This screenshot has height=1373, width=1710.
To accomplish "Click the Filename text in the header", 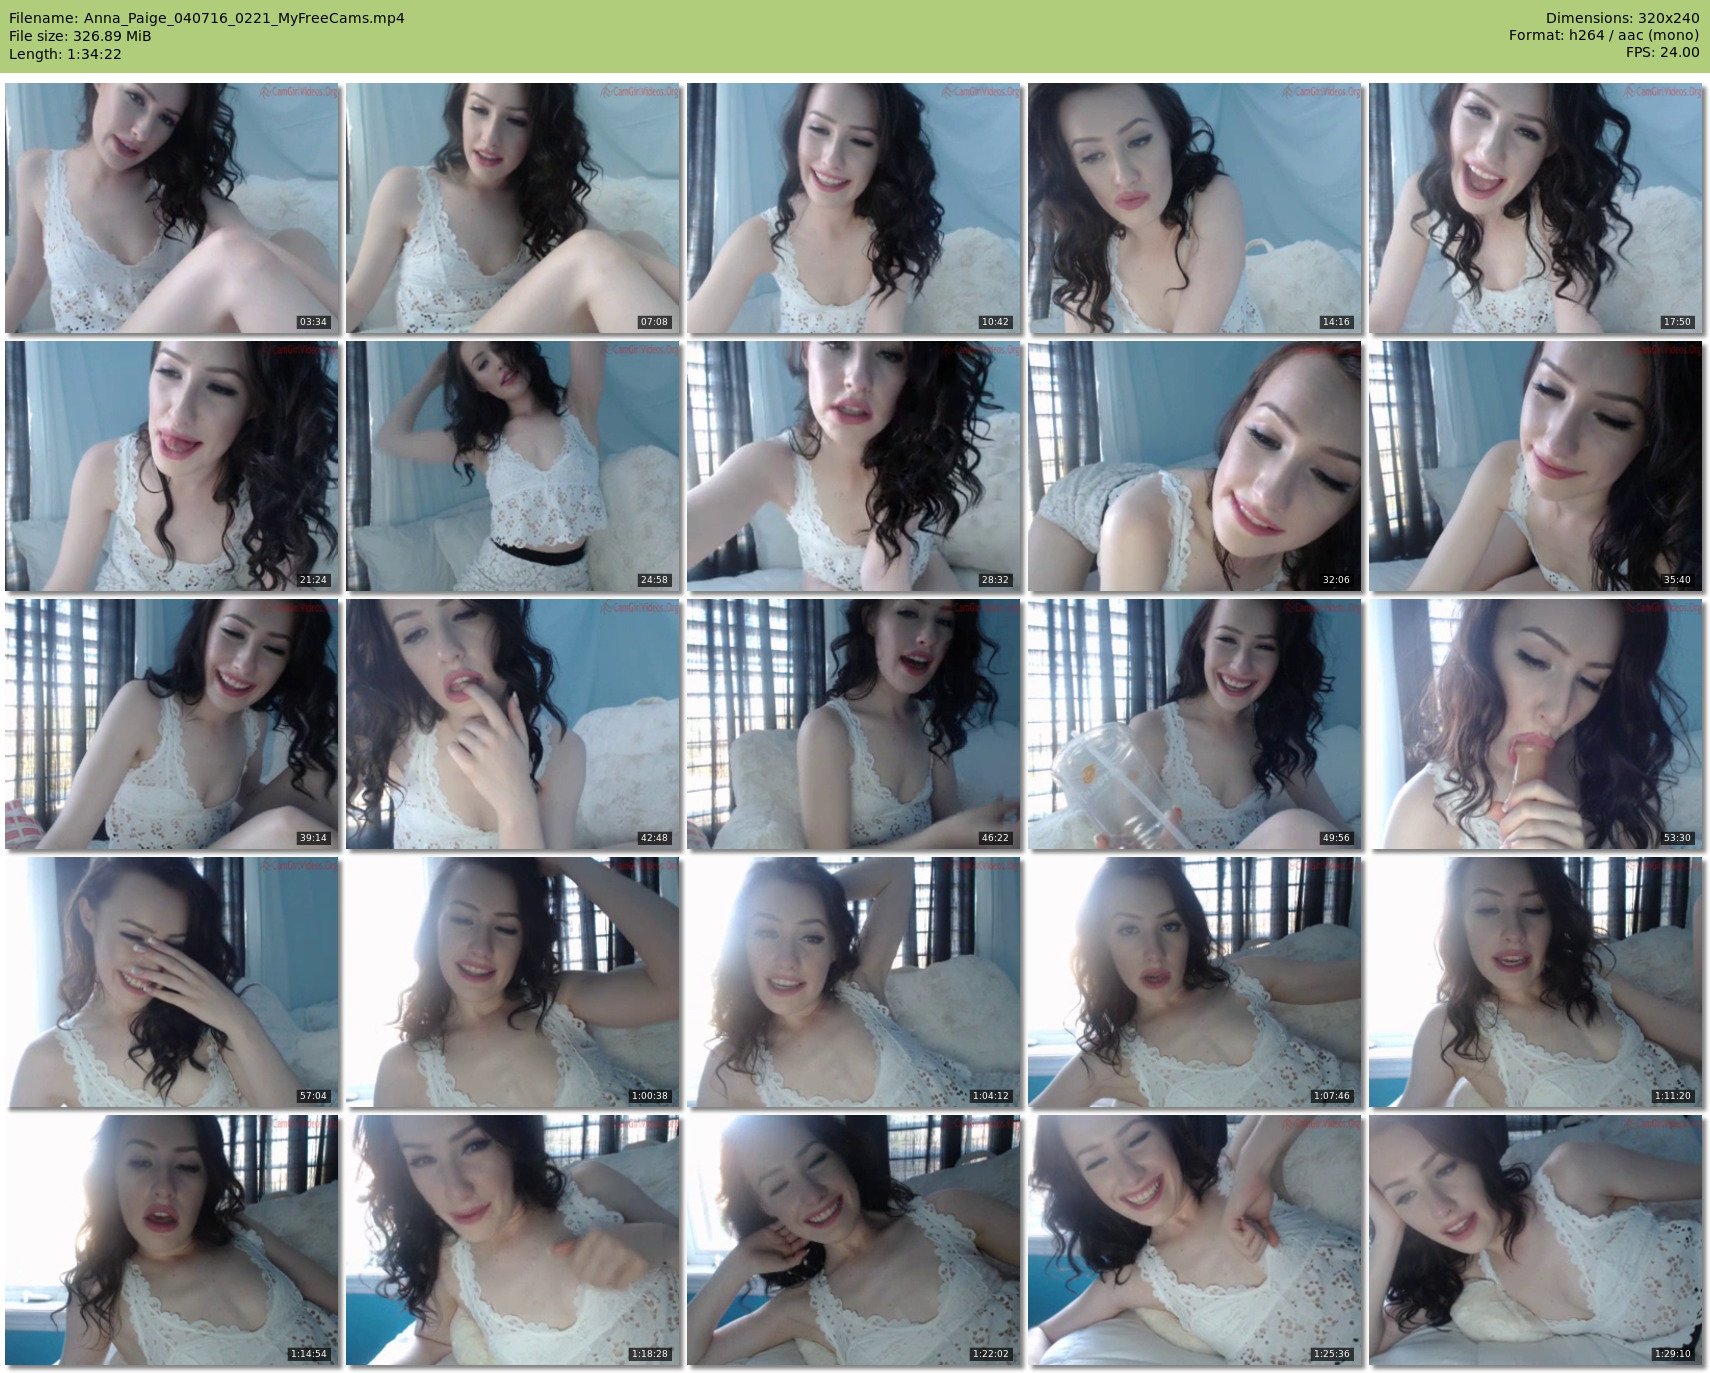I will point(207,18).
